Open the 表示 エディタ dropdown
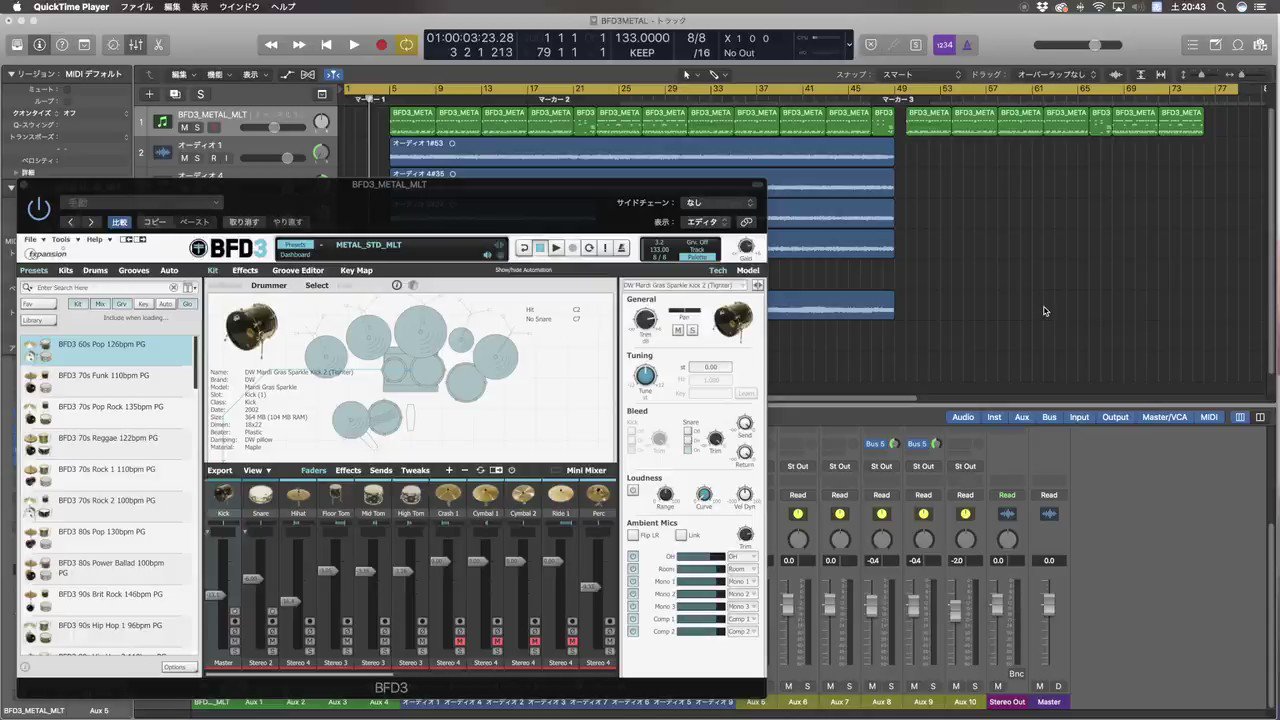The image size is (1280, 720). point(706,222)
